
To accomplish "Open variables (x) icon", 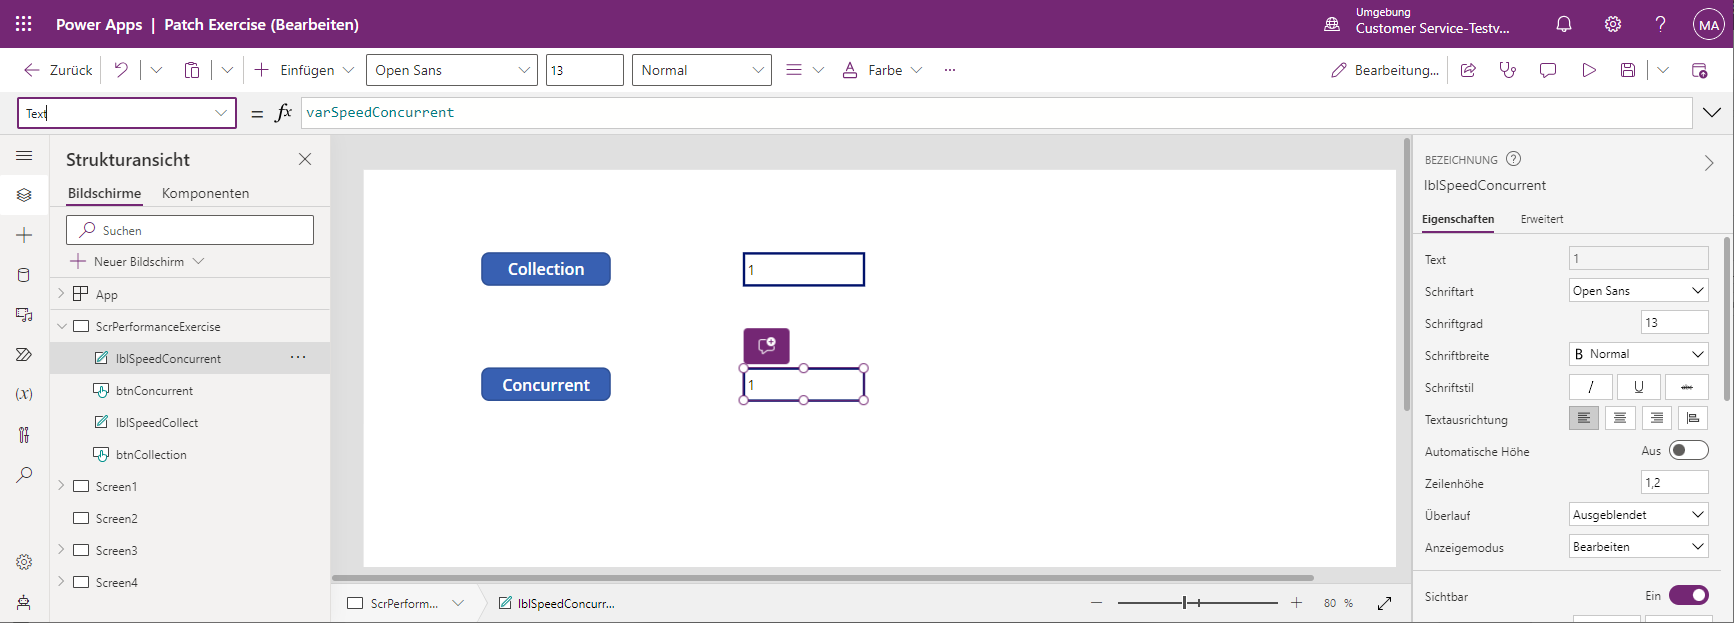I will [24, 394].
